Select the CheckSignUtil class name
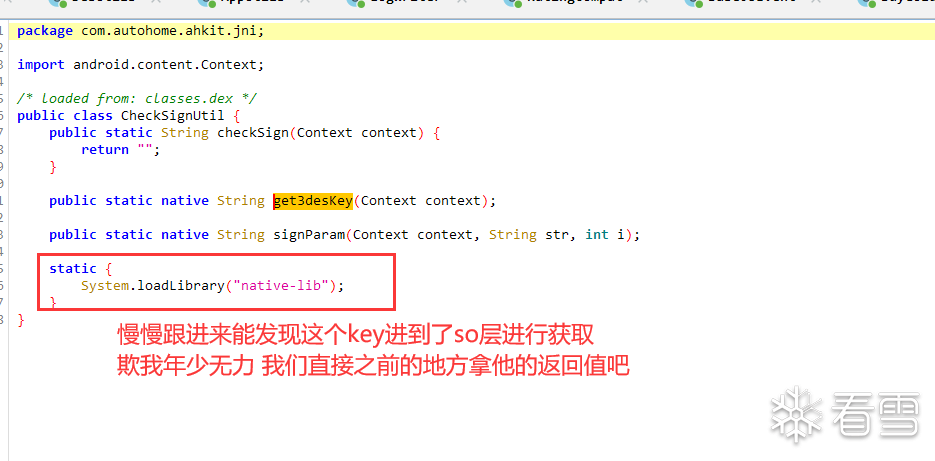 pos(173,116)
